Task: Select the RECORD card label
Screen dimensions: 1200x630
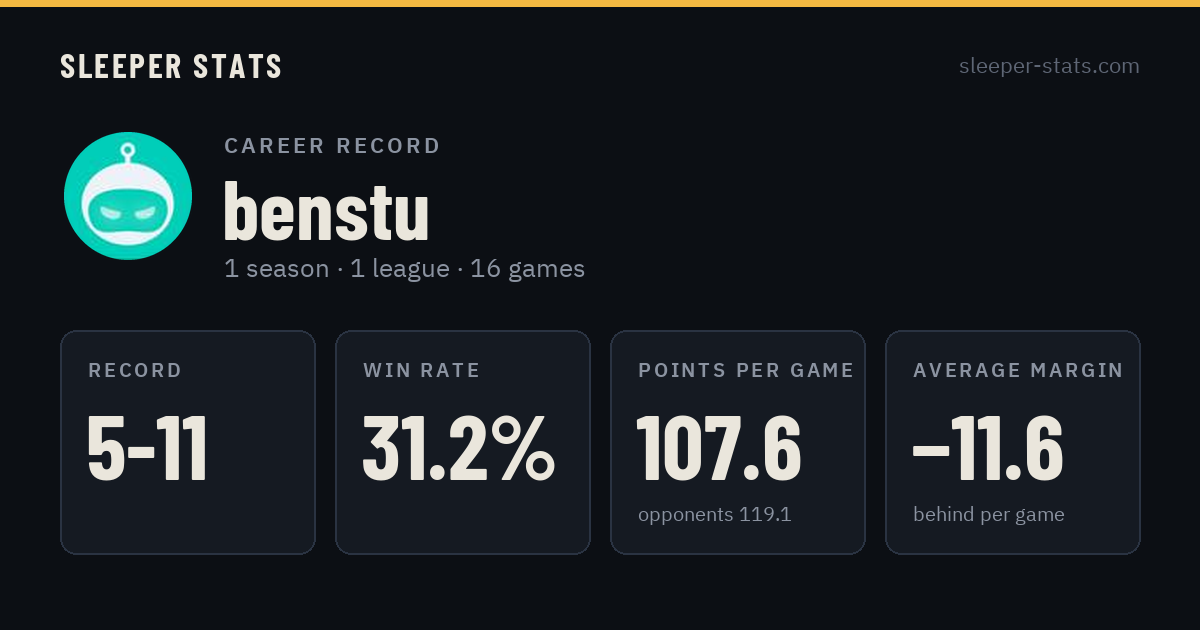Action: [135, 371]
